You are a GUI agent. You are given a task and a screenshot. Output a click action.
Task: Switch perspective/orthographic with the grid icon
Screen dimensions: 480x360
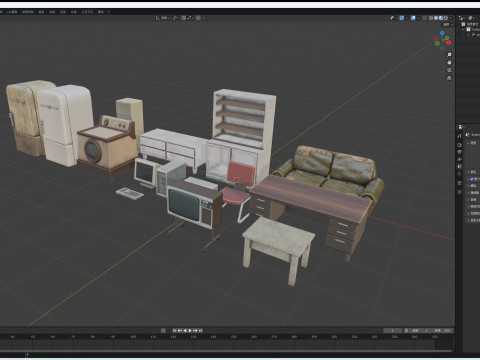point(449,78)
